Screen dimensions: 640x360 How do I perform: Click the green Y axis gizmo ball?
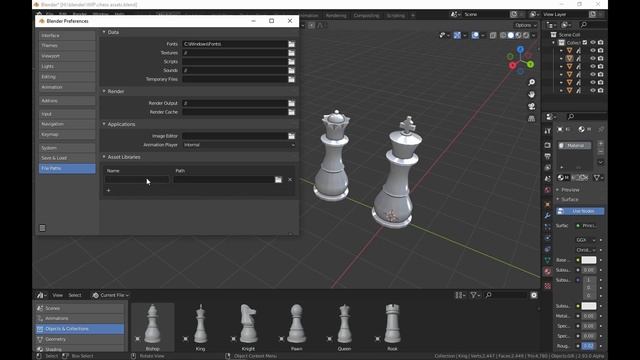pyautogui.click(x=530, y=64)
